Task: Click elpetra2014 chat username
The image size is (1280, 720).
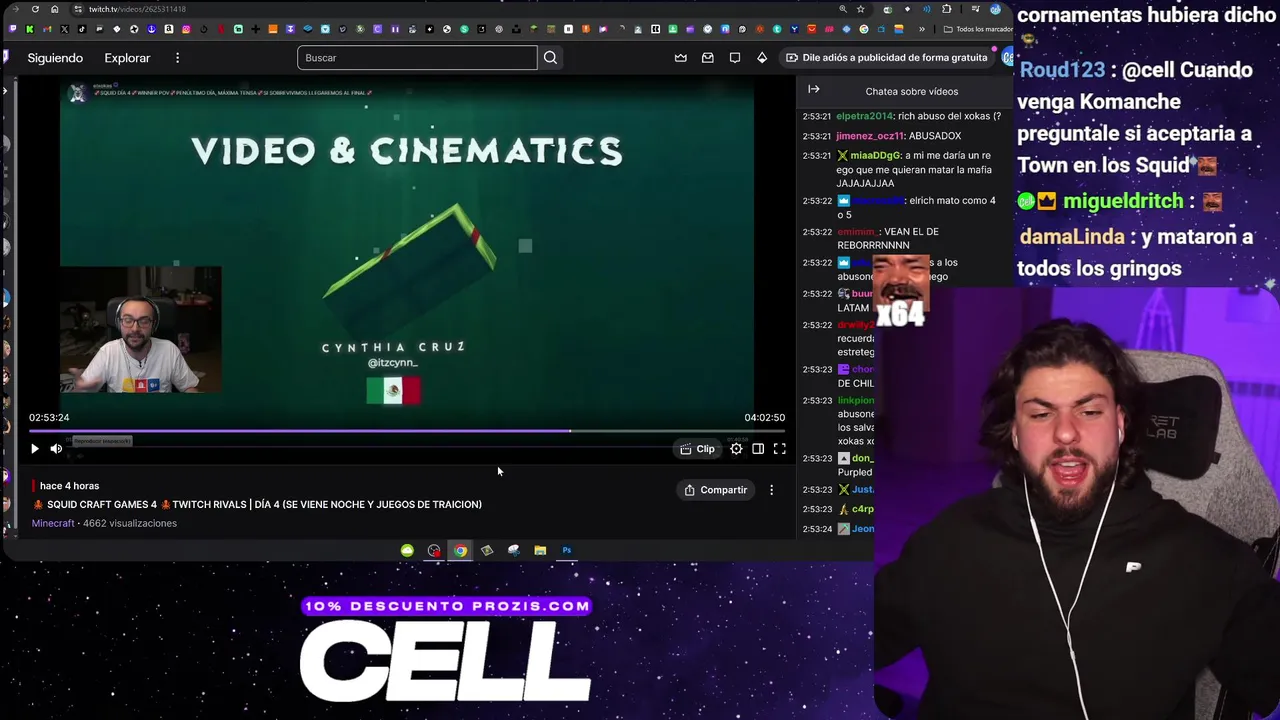Action: point(865,116)
